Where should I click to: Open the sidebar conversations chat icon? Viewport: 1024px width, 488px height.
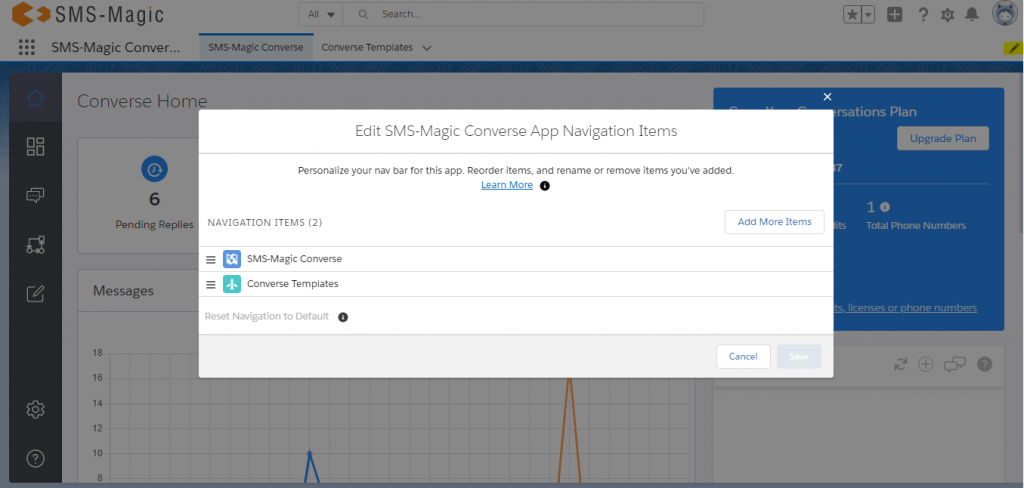(x=35, y=195)
